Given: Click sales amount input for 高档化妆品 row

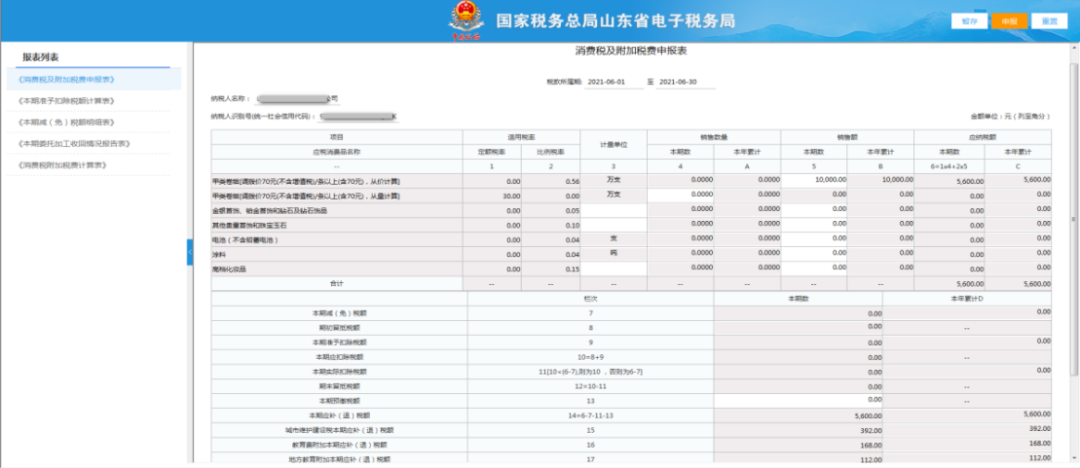Looking at the screenshot, I should [x=814, y=268].
